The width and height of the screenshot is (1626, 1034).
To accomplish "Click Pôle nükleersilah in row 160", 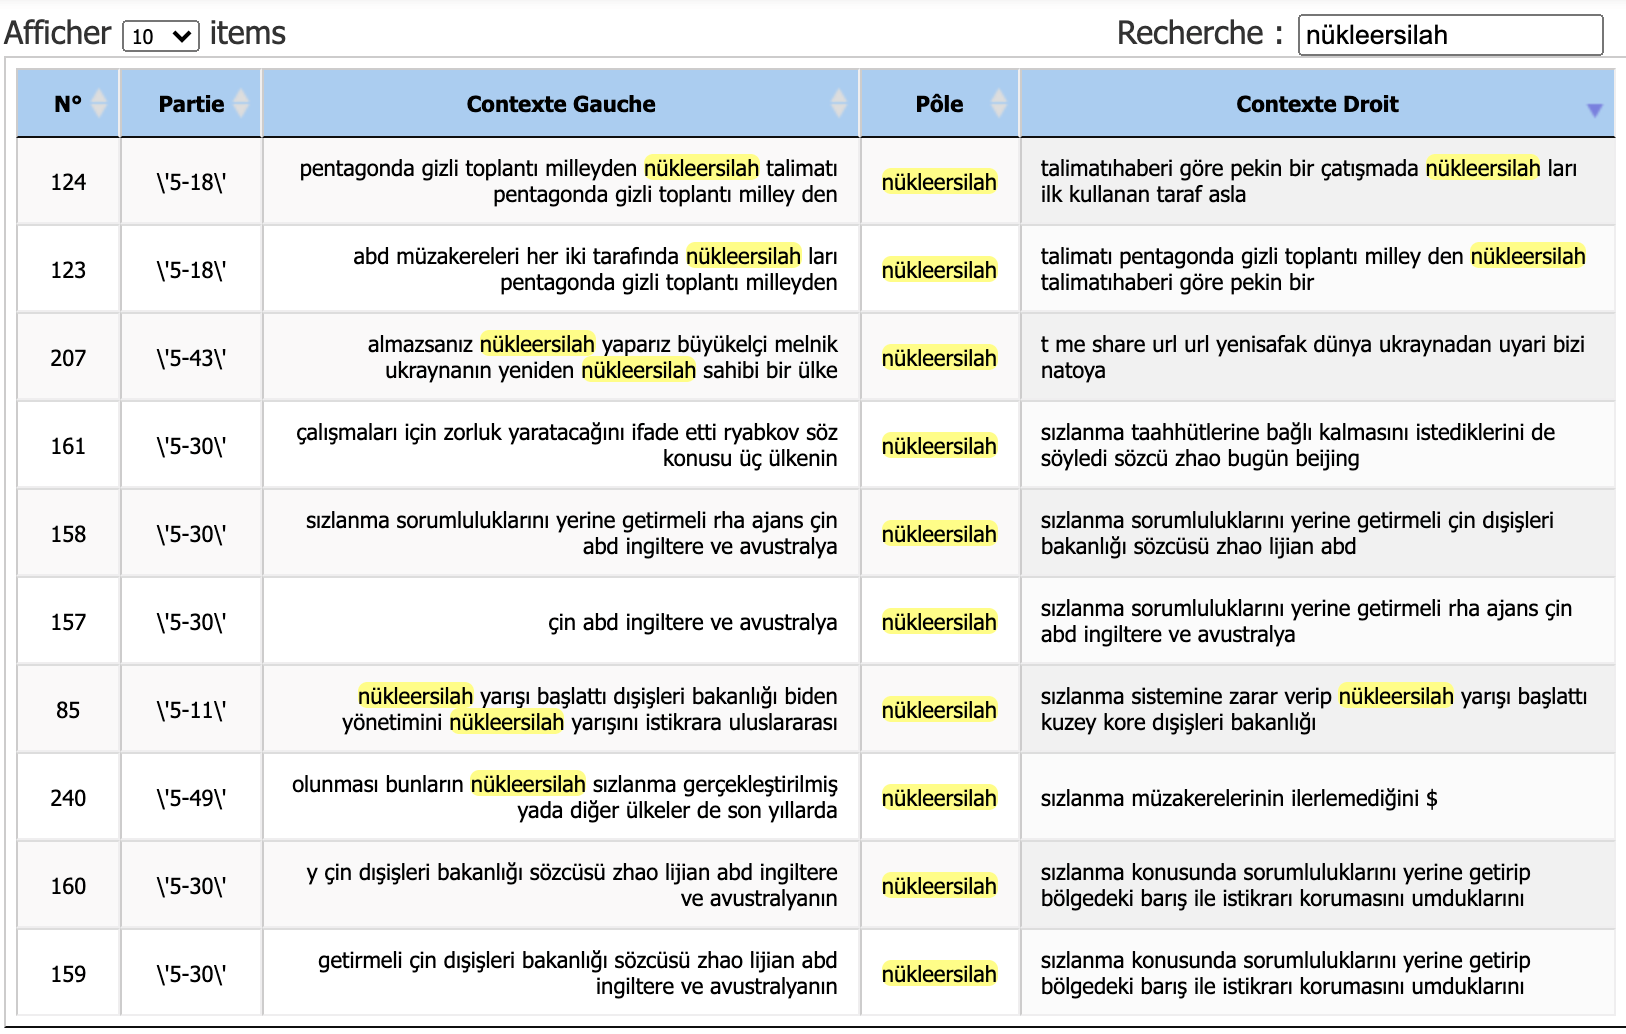I will (939, 886).
